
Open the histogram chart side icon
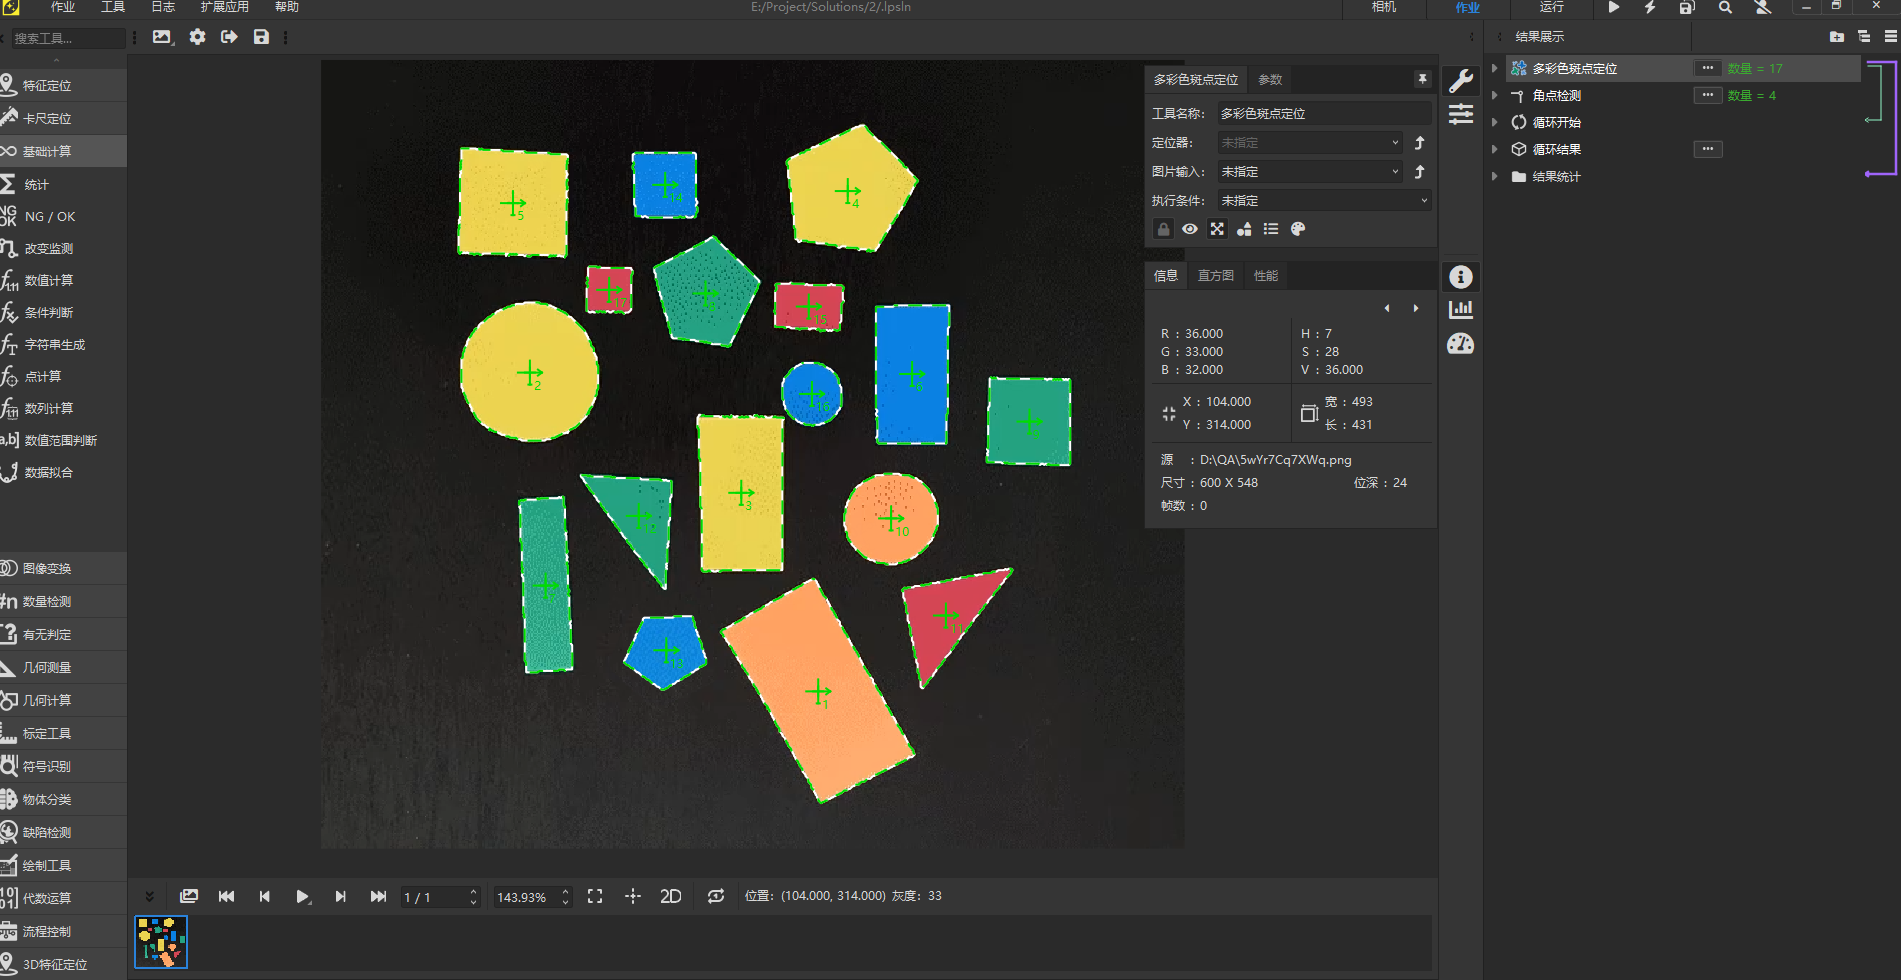1461,309
